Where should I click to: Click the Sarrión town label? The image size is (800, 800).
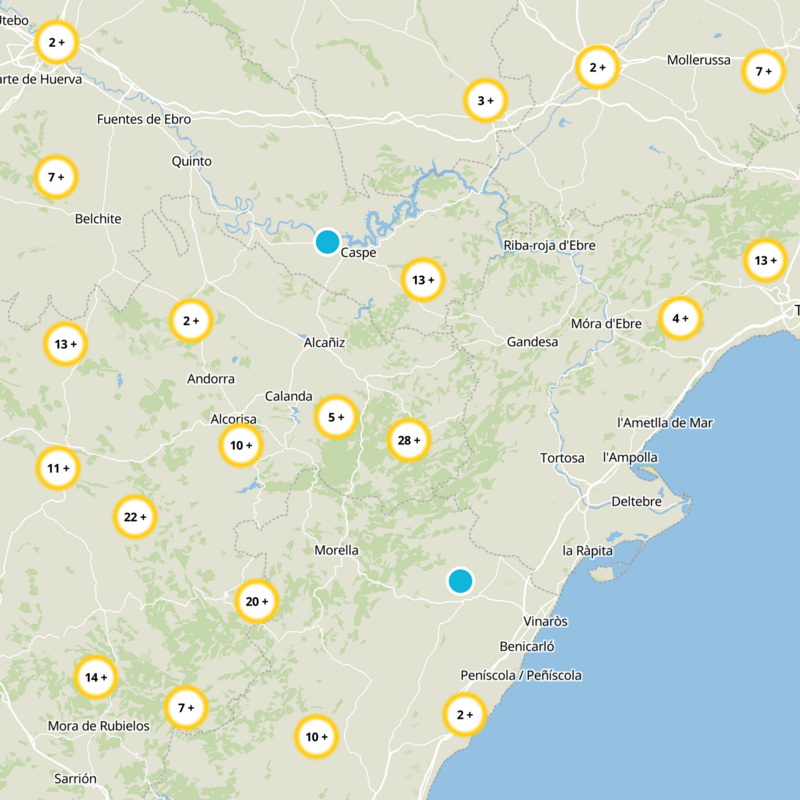[x=76, y=779]
